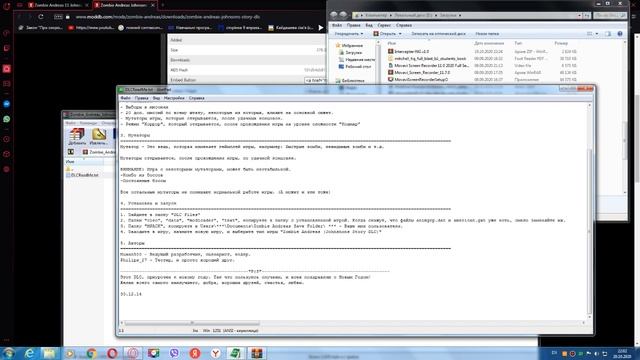Select Interceptor-NG file in Explorer
640x360 pixels.
(408, 52)
